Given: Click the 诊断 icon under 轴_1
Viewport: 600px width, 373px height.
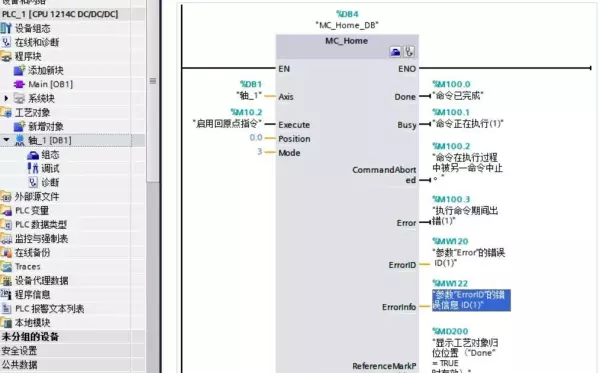Looking at the screenshot, I should click(x=33, y=182).
